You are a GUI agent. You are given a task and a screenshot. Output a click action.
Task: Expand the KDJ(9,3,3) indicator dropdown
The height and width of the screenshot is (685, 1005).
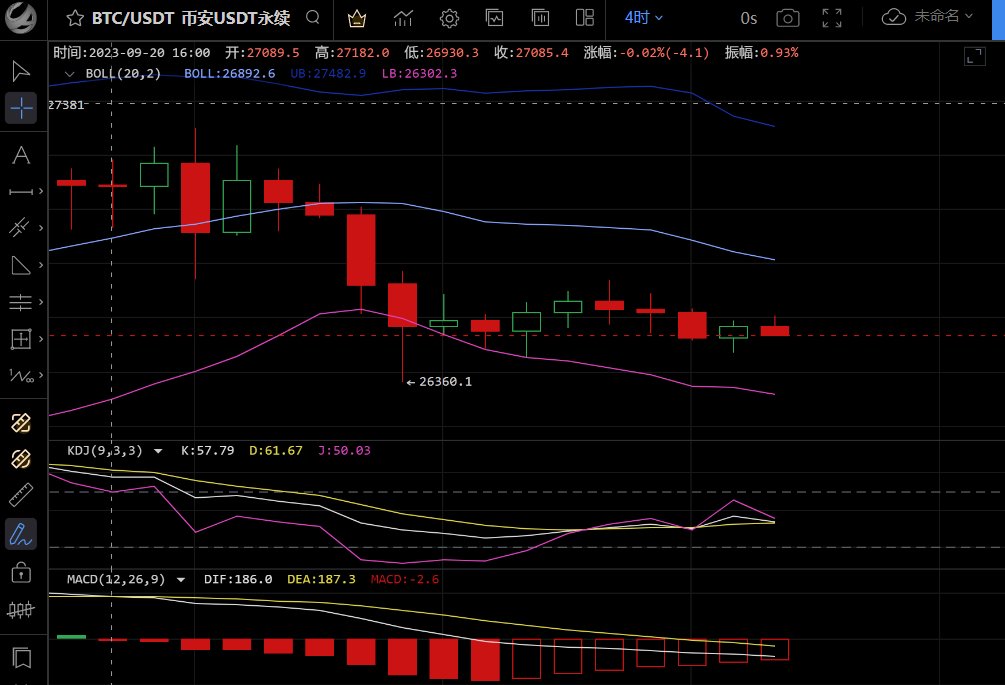click(158, 451)
